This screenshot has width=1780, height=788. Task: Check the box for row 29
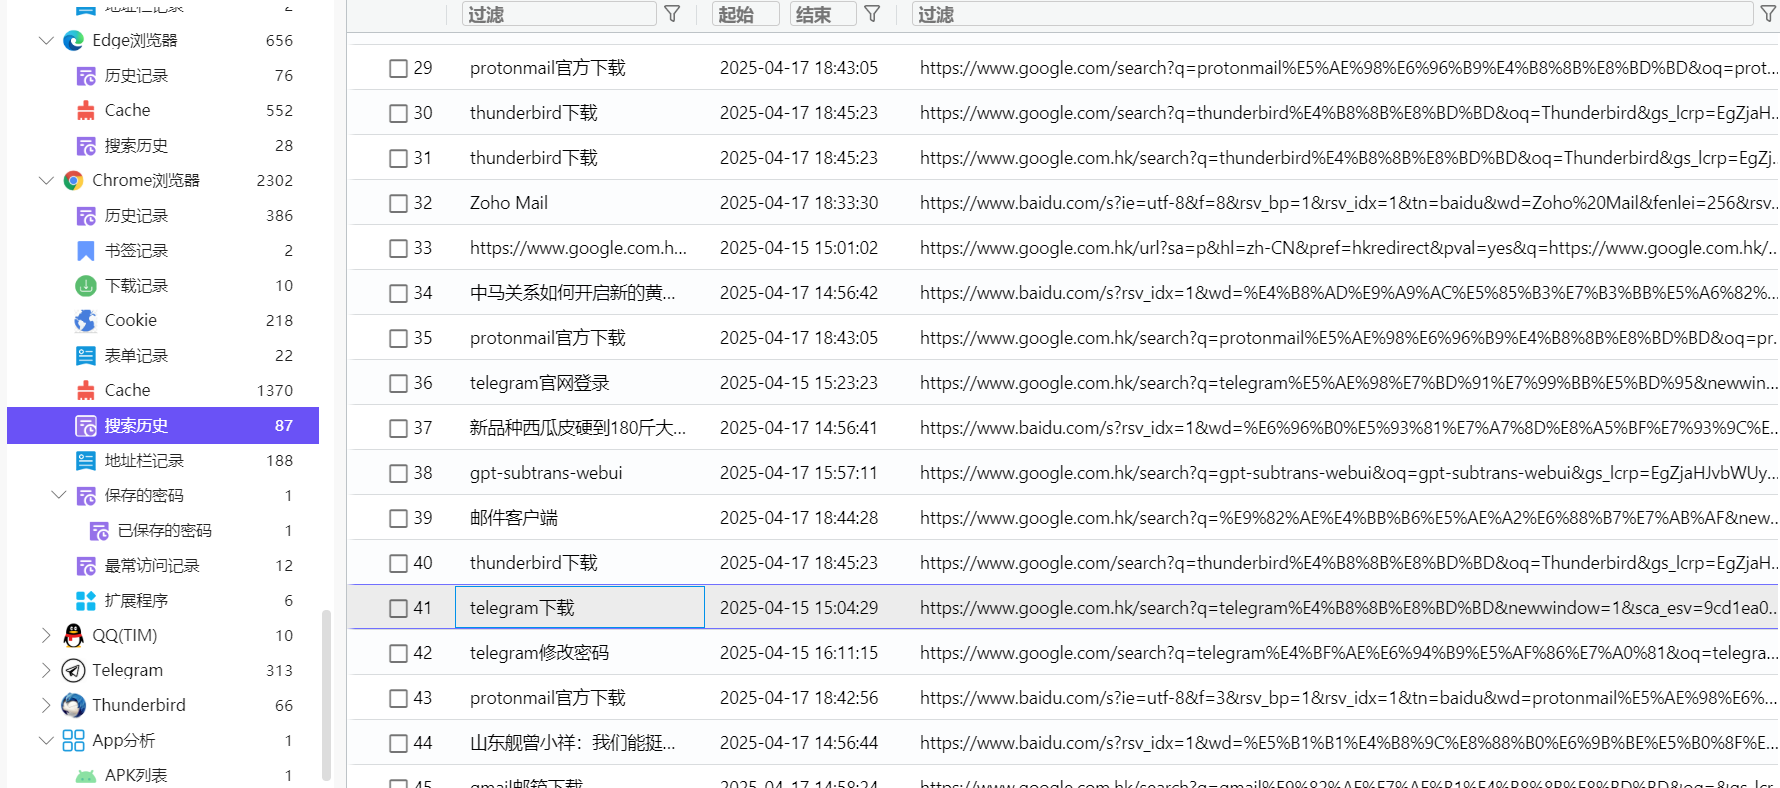point(399,69)
